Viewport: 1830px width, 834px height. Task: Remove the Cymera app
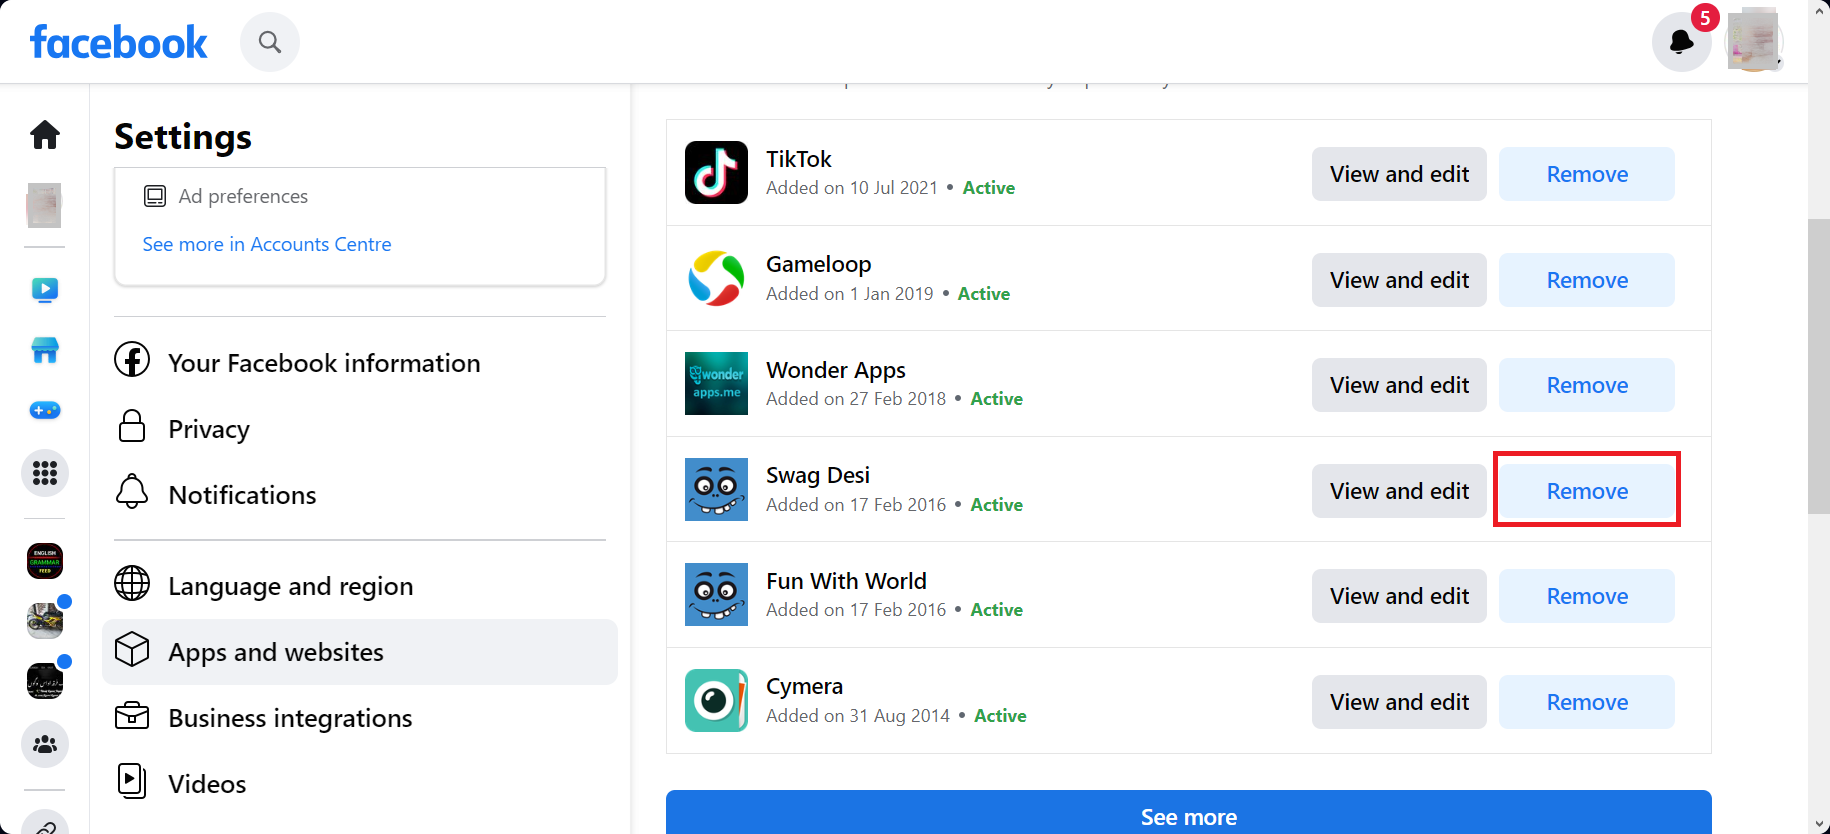[1587, 702]
